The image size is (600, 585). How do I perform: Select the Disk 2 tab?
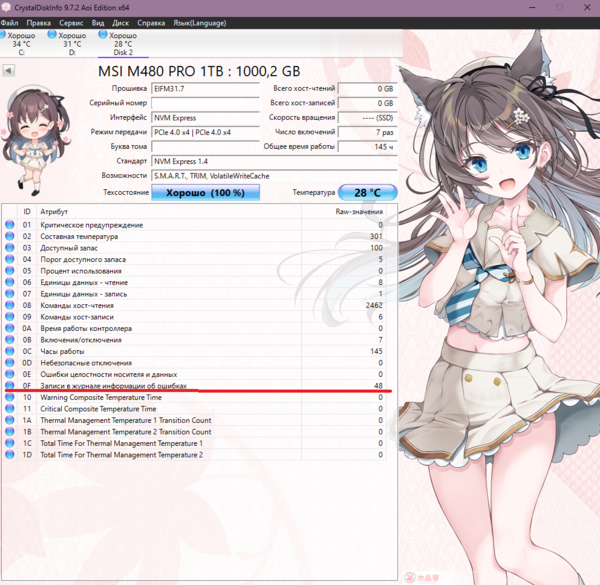pyautogui.click(x=122, y=44)
